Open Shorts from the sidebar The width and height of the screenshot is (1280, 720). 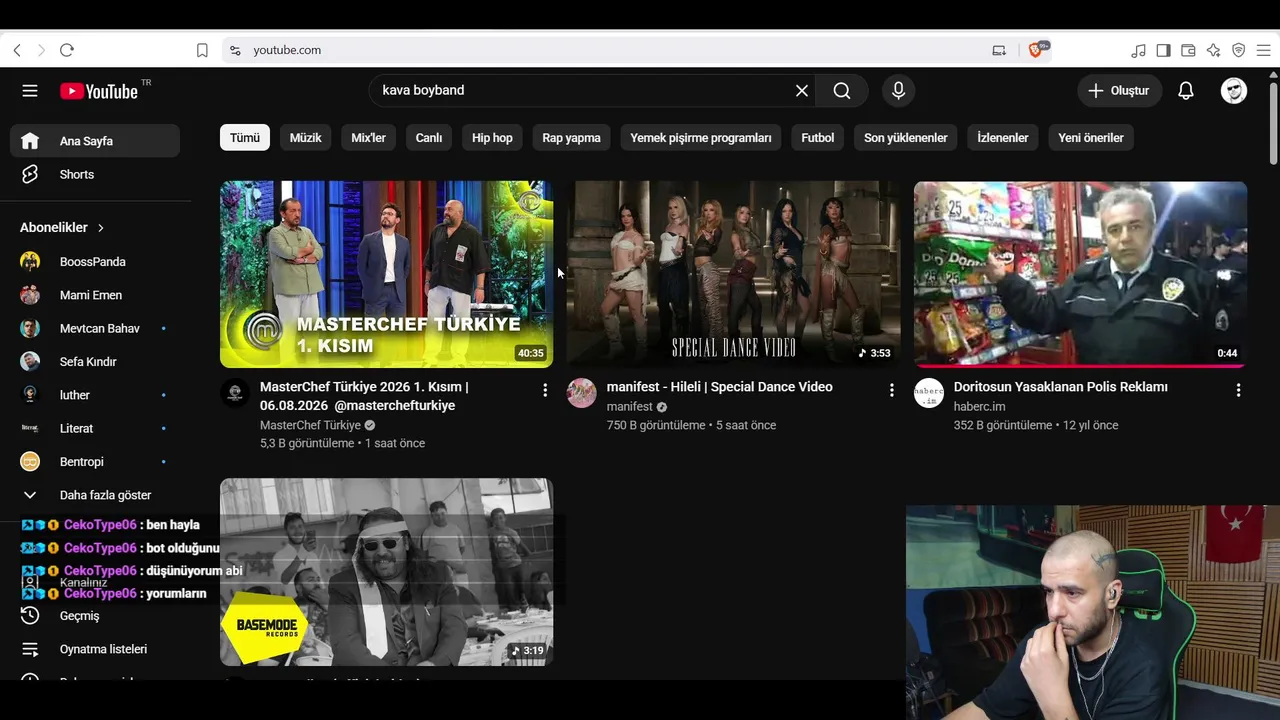tap(95, 175)
